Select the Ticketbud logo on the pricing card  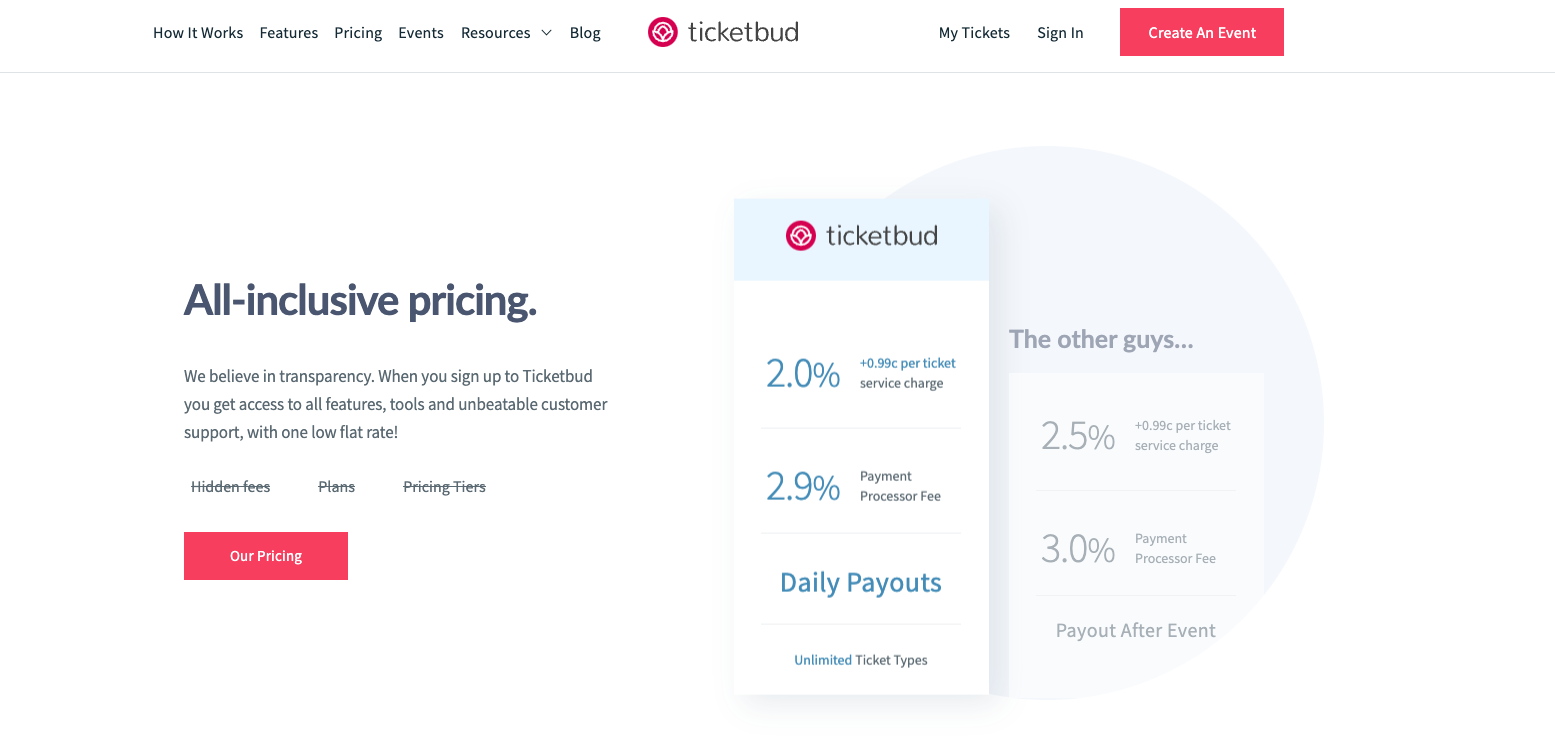pyautogui.click(x=861, y=236)
